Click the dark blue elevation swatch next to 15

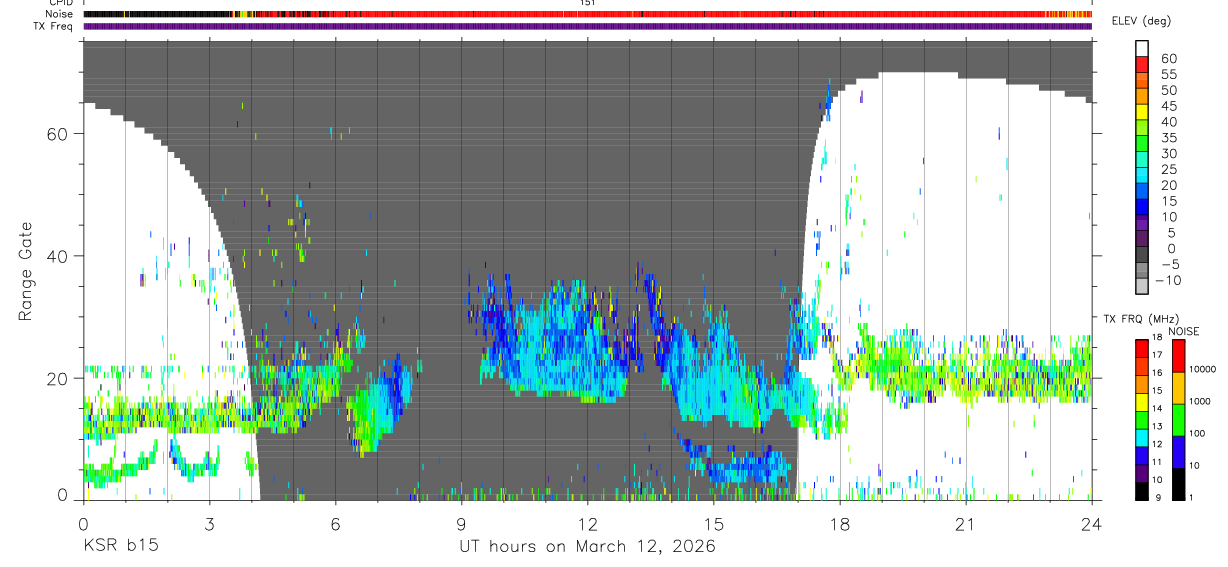tap(1142, 205)
